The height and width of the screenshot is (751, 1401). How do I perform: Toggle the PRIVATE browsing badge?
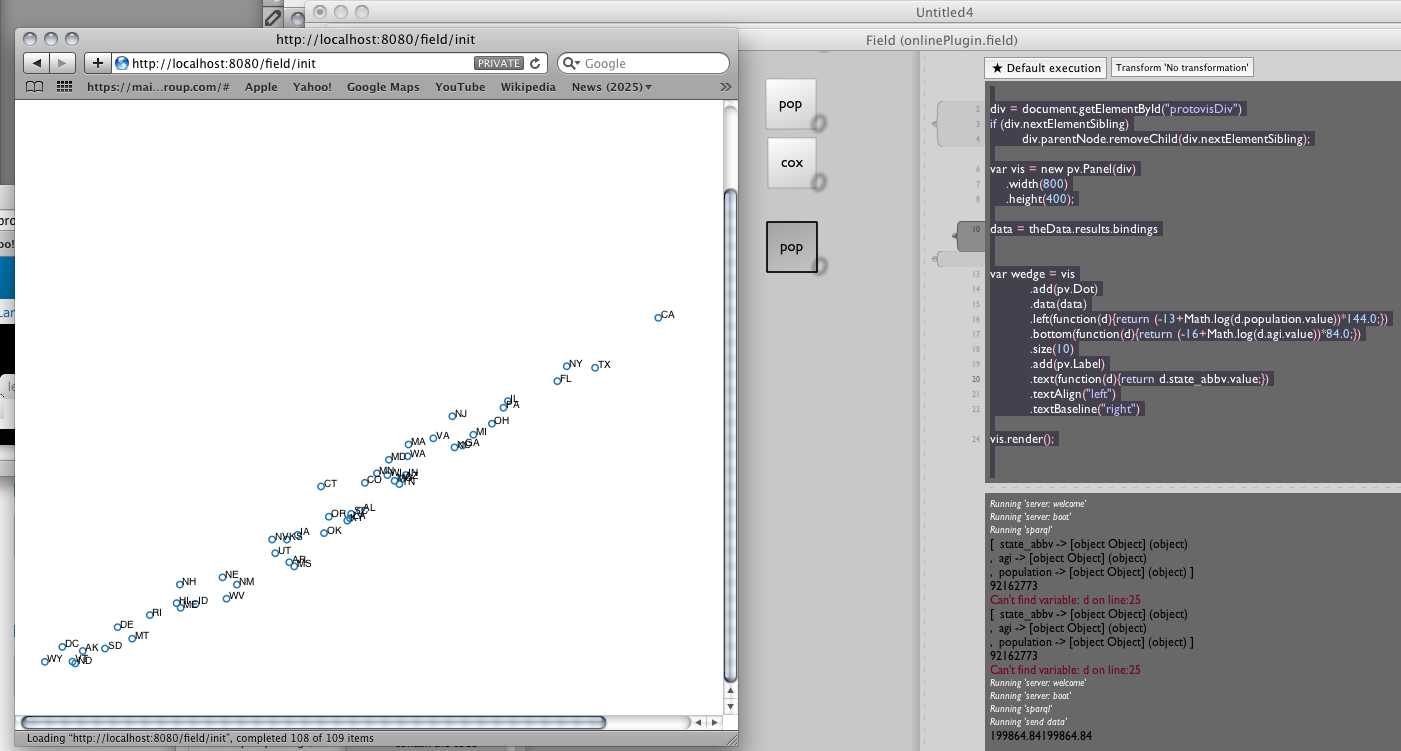(x=498, y=63)
